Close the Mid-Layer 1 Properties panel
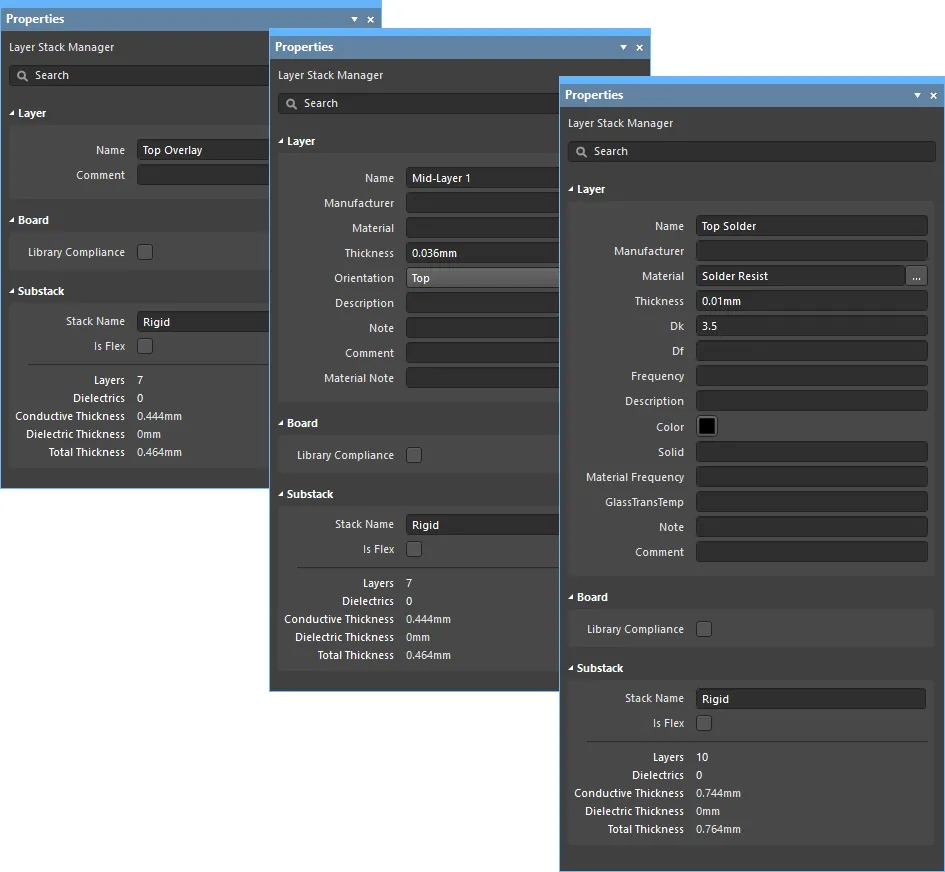Viewport: 945px width, 872px height. [x=639, y=48]
